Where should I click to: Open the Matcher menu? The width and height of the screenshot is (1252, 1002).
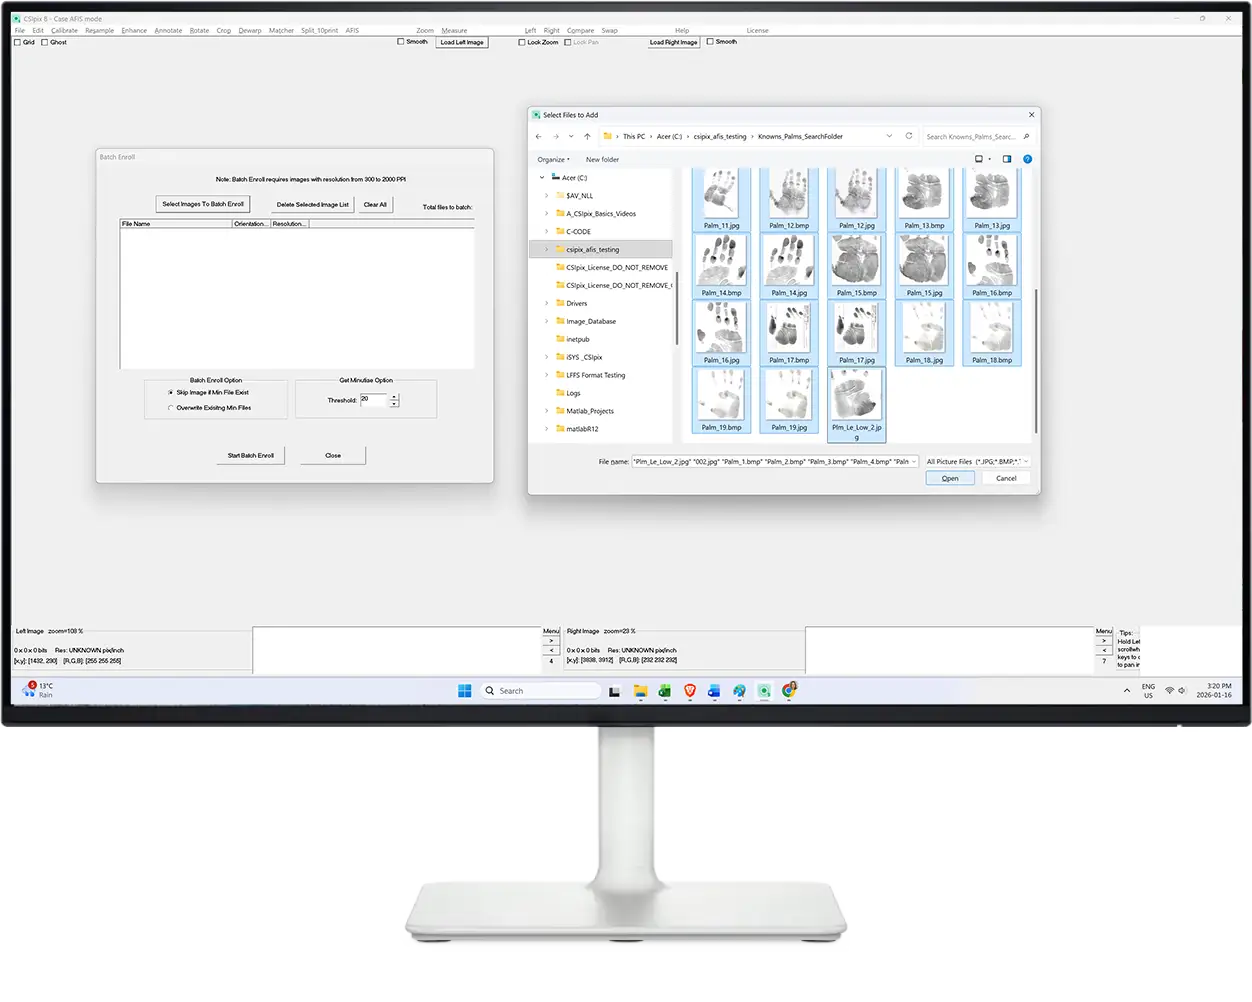pyautogui.click(x=281, y=31)
